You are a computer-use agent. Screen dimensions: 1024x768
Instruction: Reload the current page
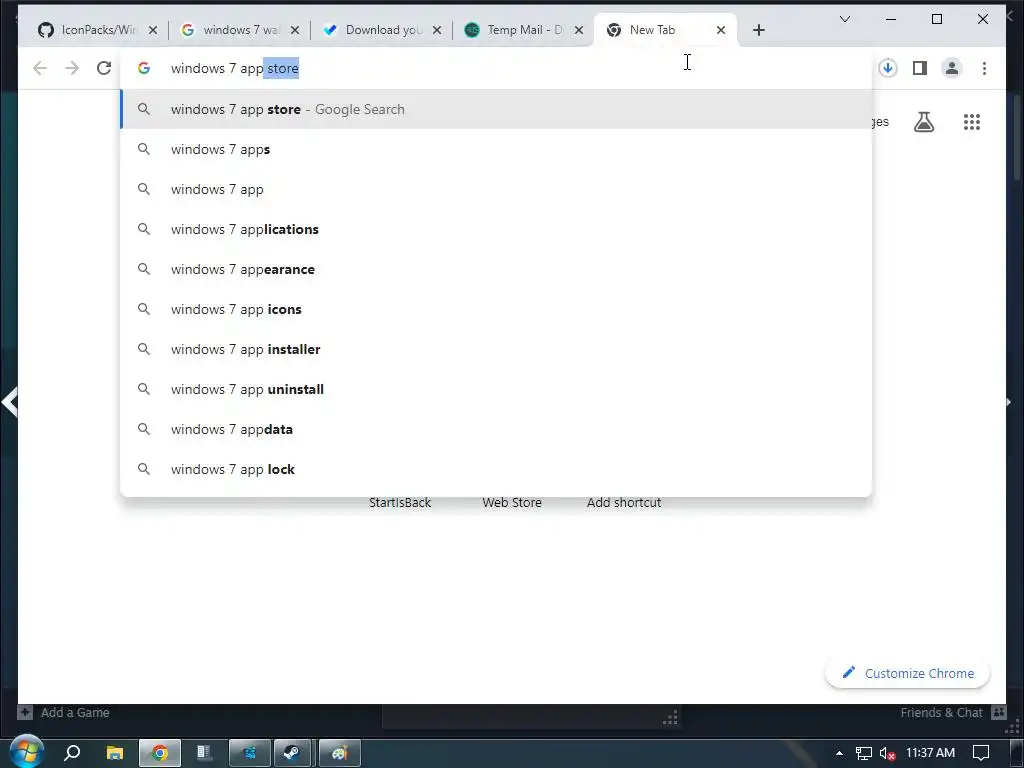point(104,68)
